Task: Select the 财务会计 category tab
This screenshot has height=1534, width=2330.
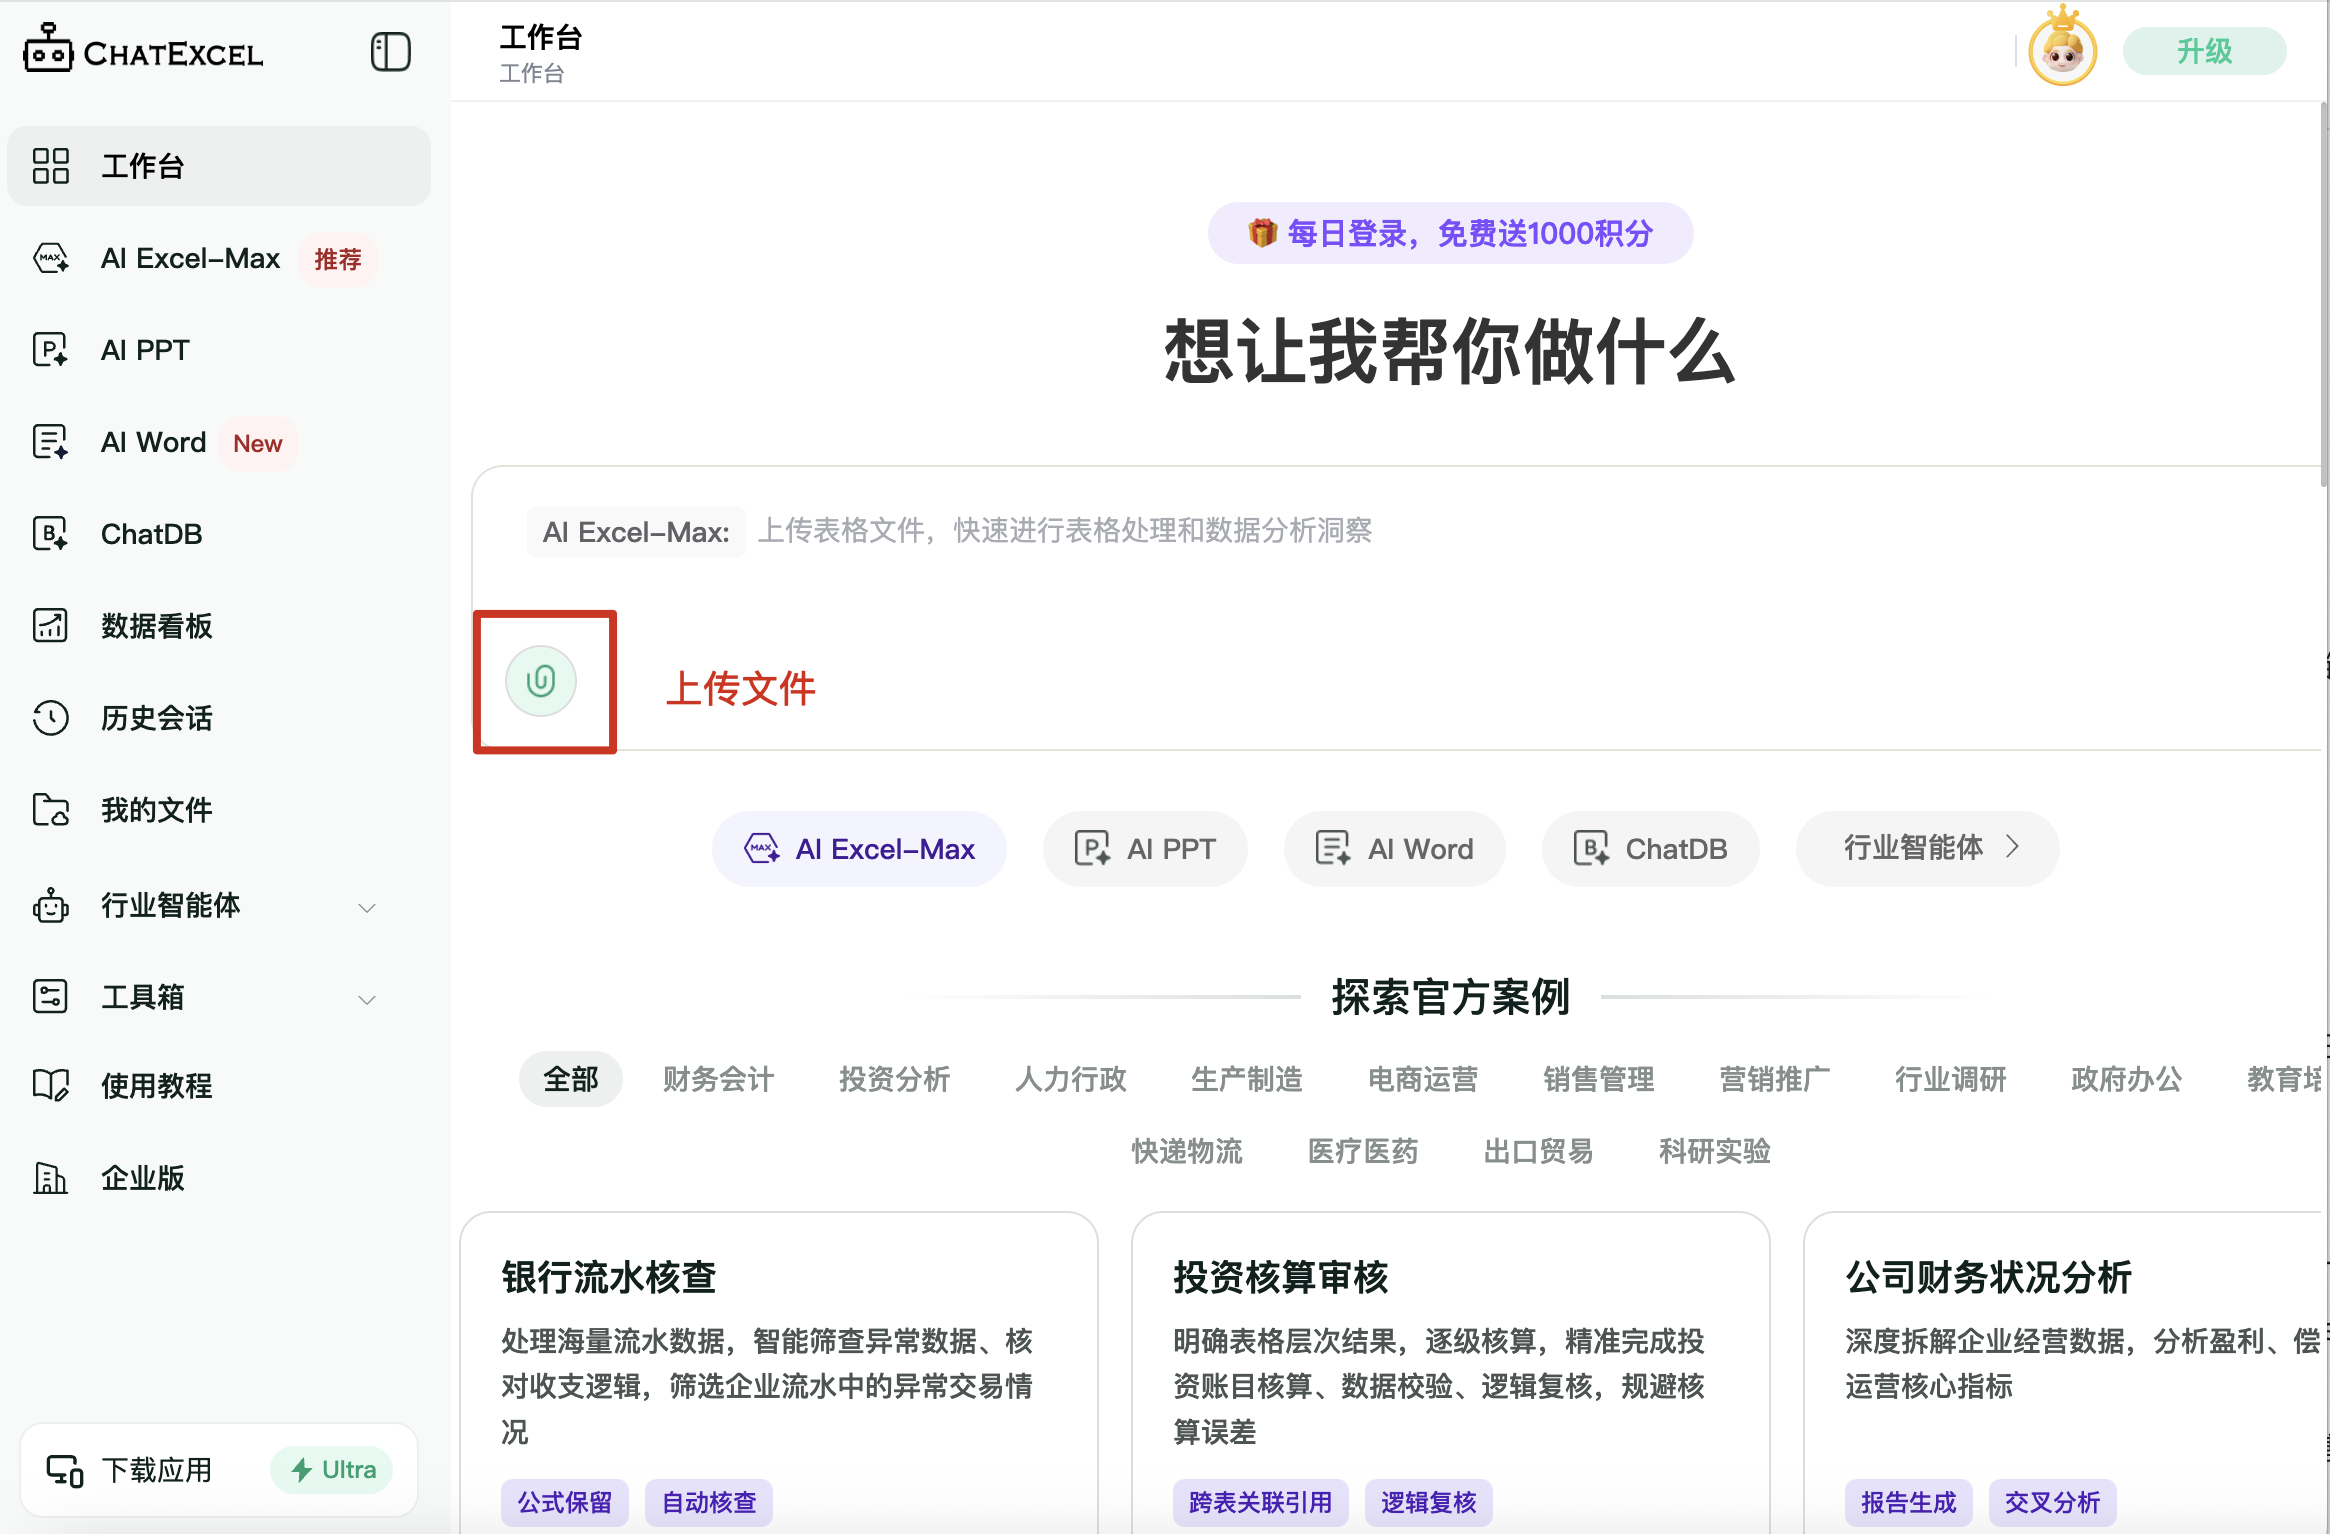Action: click(x=719, y=1079)
